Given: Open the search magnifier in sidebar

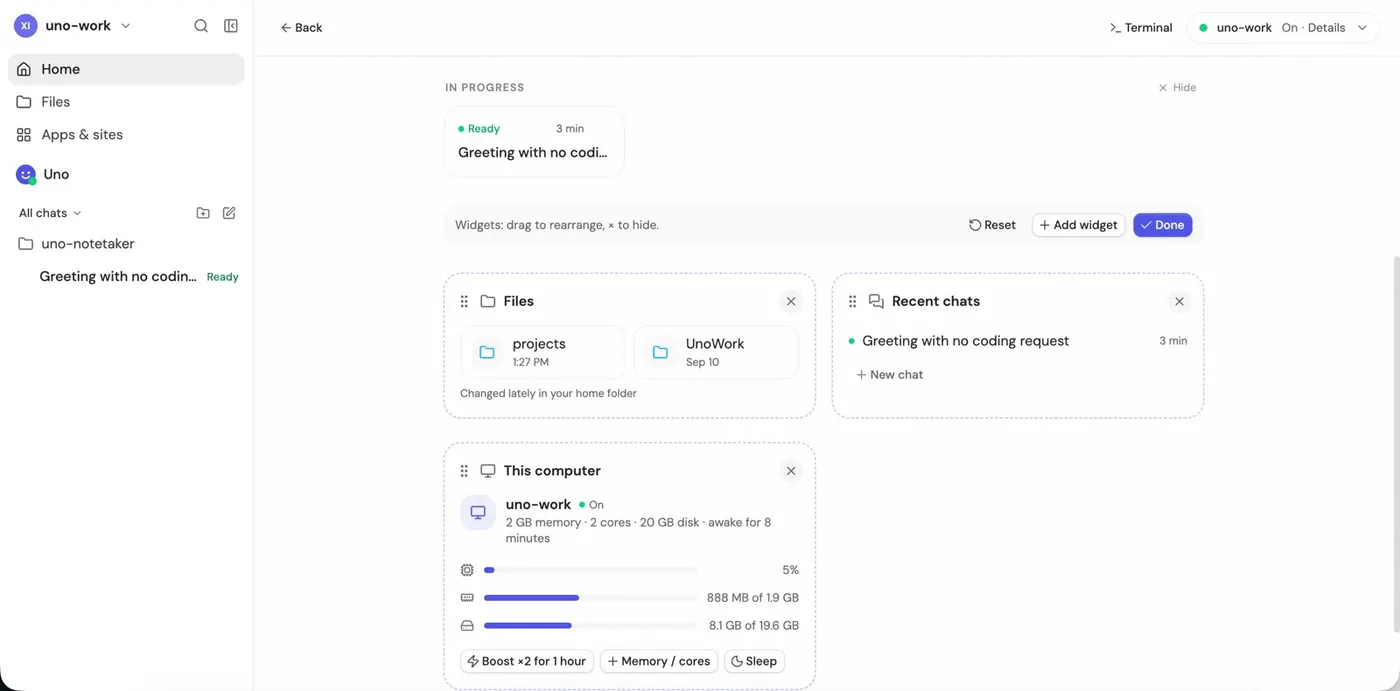Looking at the screenshot, I should pyautogui.click(x=201, y=26).
